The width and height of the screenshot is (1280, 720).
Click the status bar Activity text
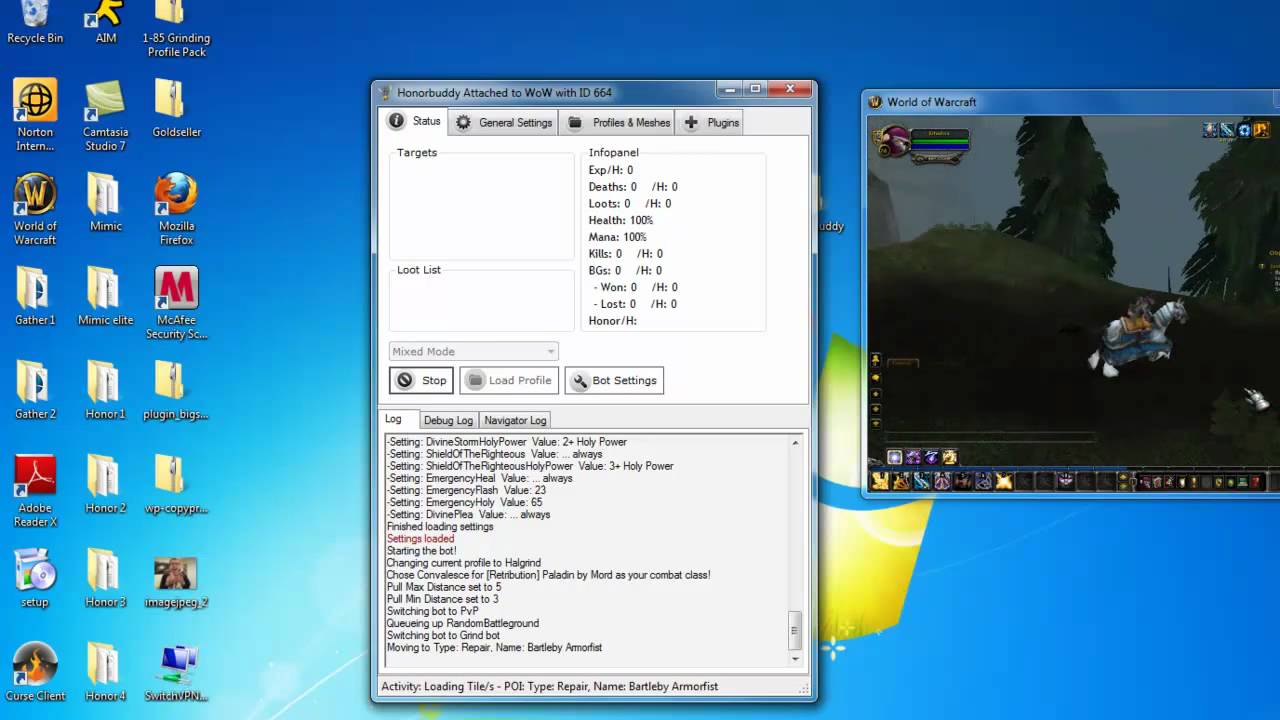(549, 686)
